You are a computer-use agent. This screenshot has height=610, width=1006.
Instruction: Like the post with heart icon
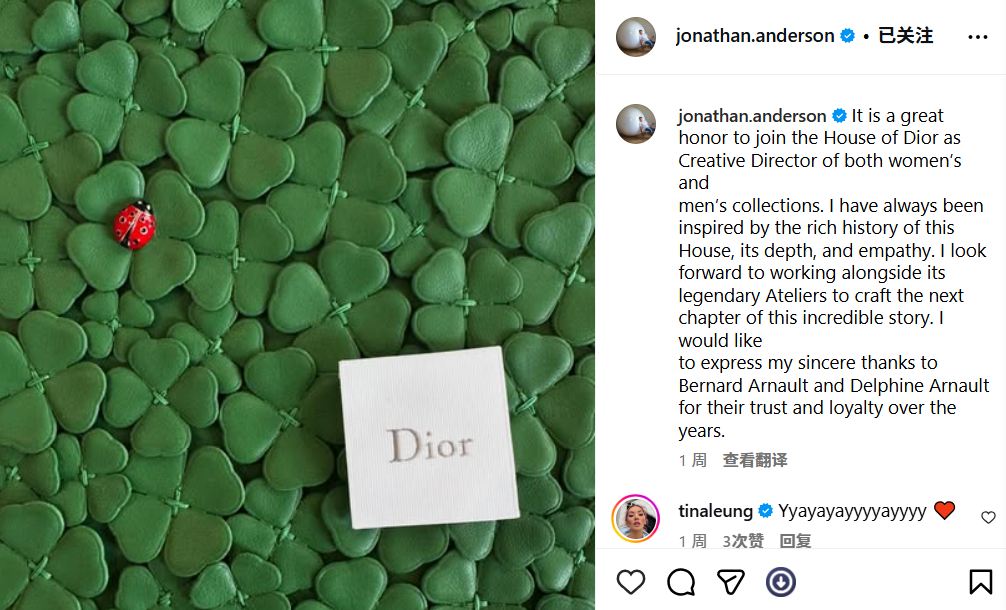pos(631,582)
